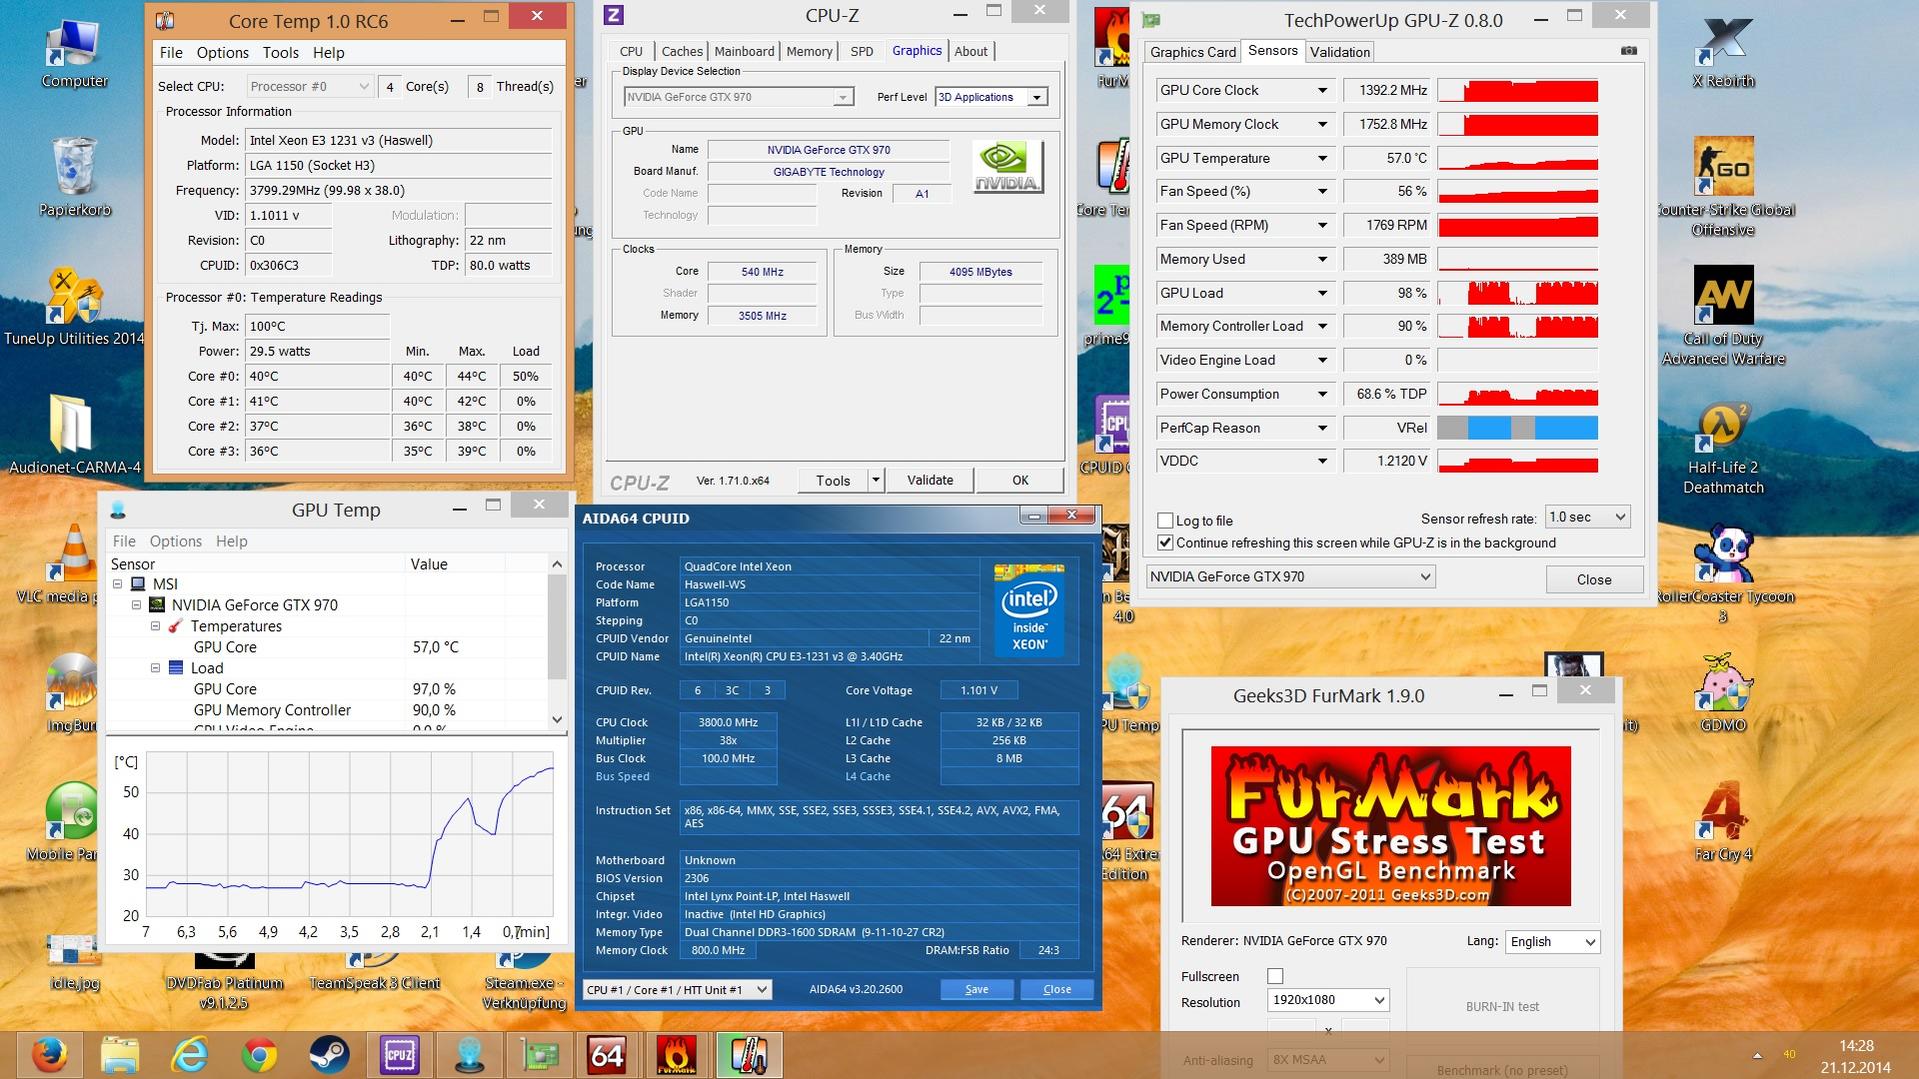Open AIDA64 CPU core selector dropdown

[677, 989]
